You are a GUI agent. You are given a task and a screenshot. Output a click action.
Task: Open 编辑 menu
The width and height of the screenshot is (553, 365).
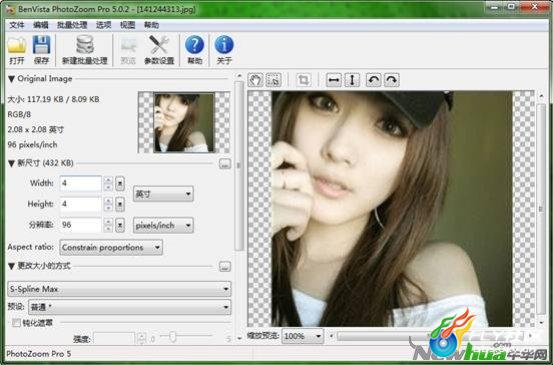[41, 25]
